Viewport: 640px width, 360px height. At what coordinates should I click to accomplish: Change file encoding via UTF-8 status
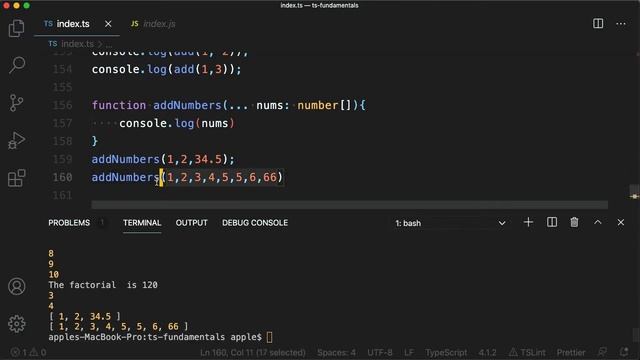click(x=380, y=352)
